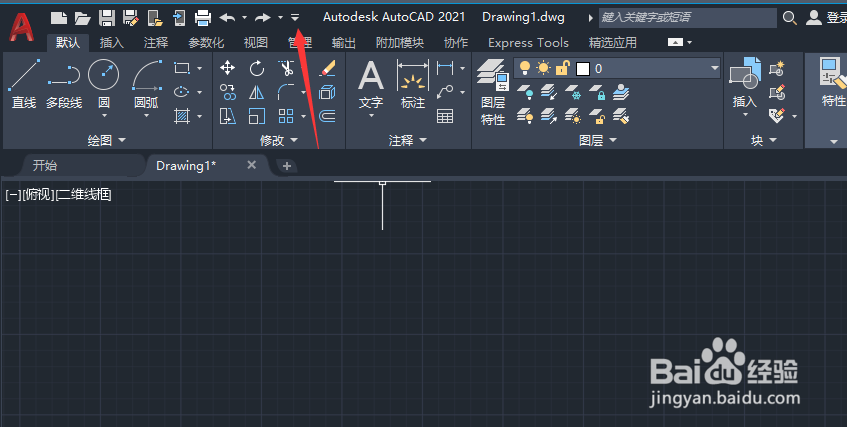Viewport: 847px width, 427px height.
Task: Click the 插入 Insert block button
Action: point(745,84)
